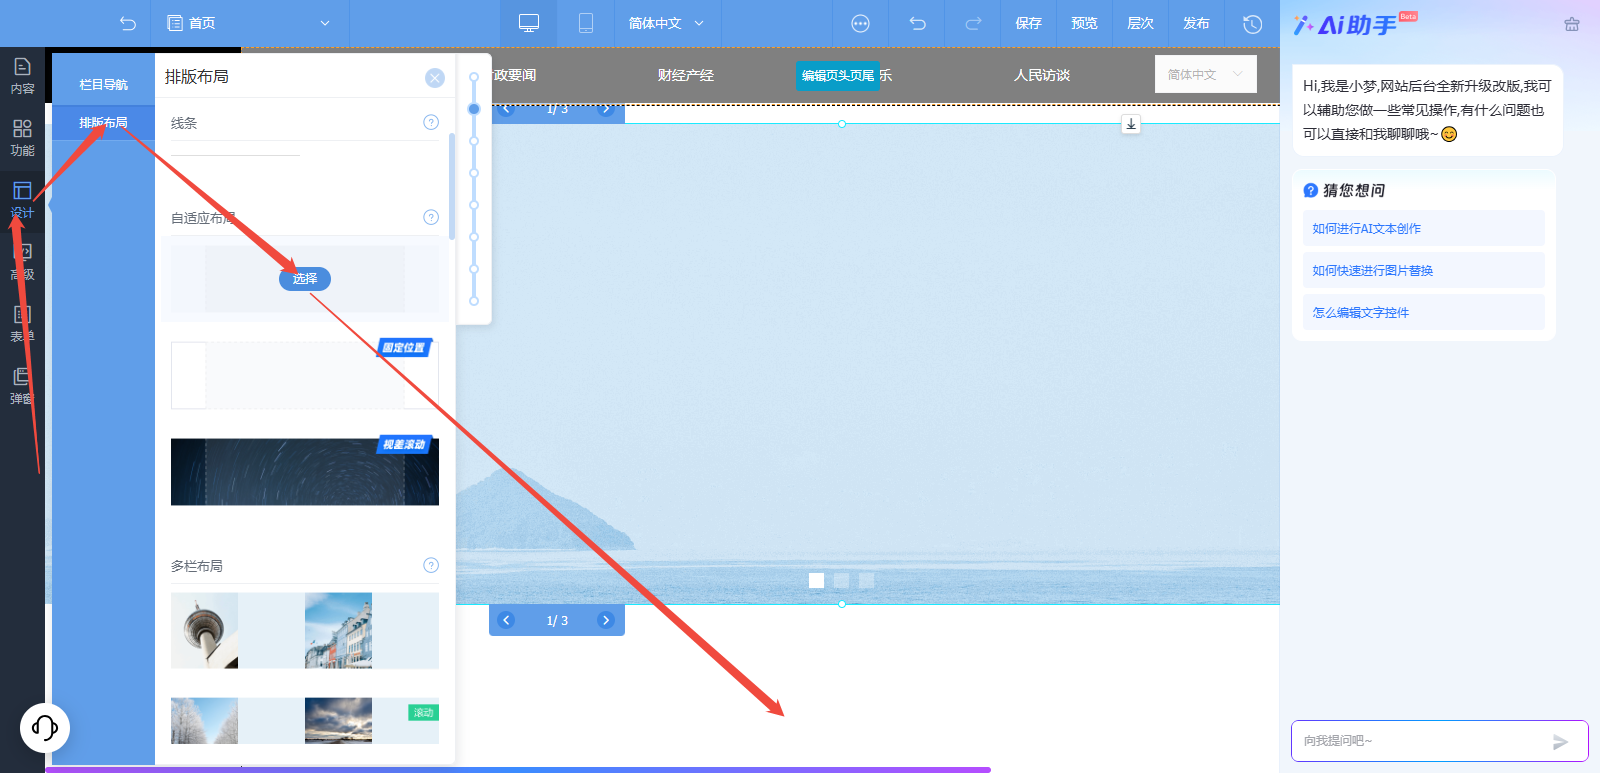Open the 表单 form sidebar section

22,324
